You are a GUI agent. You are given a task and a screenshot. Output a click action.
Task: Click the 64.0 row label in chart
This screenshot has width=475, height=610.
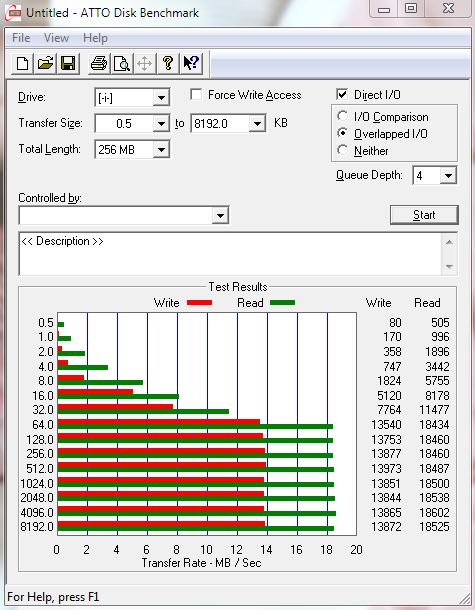click(43, 424)
